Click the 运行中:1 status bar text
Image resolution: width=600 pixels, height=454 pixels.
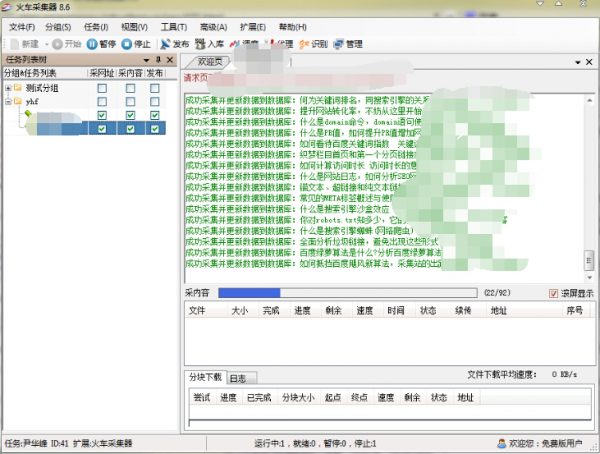pyautogui.click(x=269, y=444)
